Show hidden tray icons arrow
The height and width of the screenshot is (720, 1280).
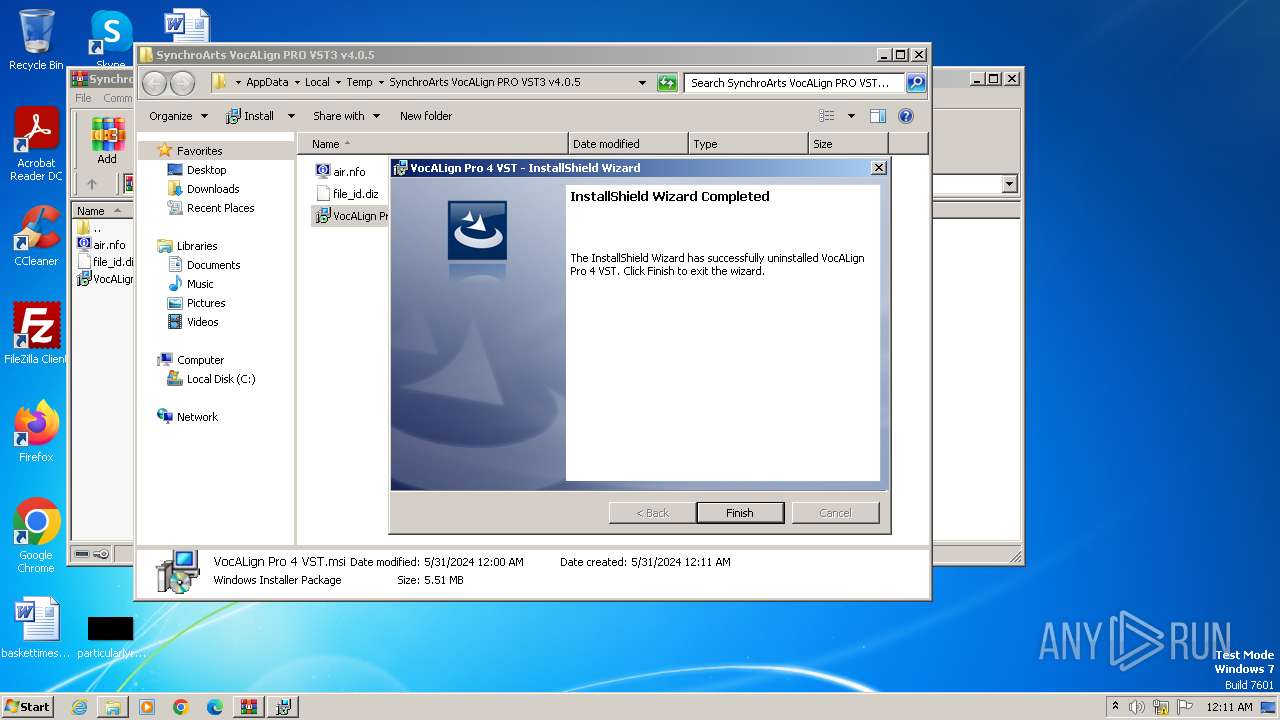click(x=1115, y=707)
